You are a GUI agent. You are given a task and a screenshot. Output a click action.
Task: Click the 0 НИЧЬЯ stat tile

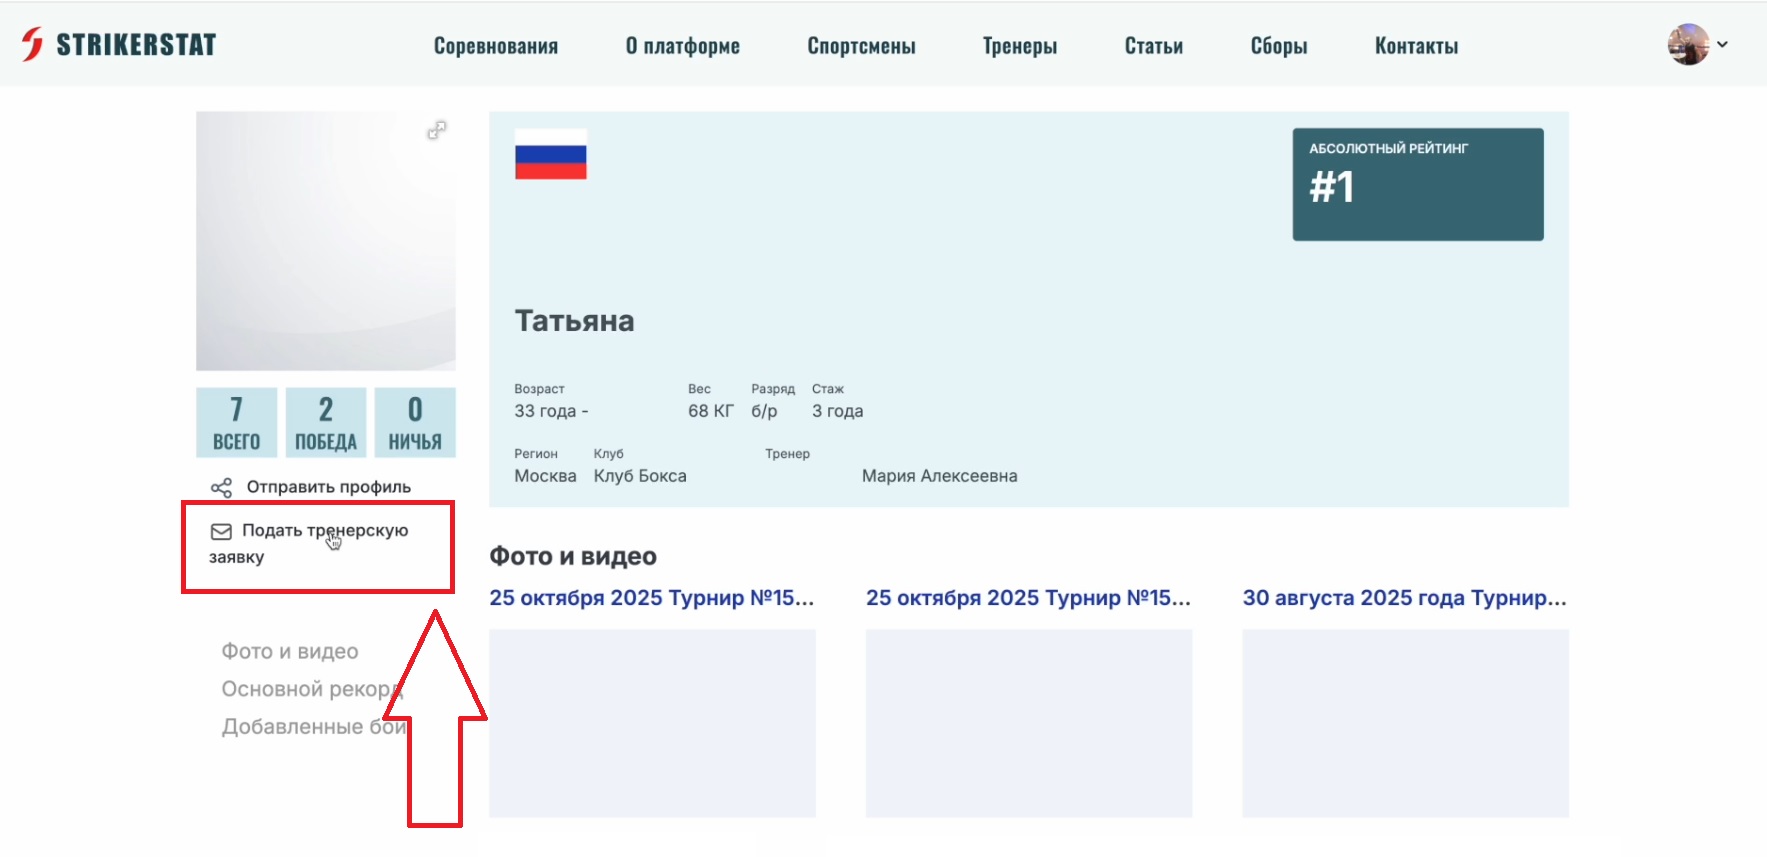click(415, 423)
